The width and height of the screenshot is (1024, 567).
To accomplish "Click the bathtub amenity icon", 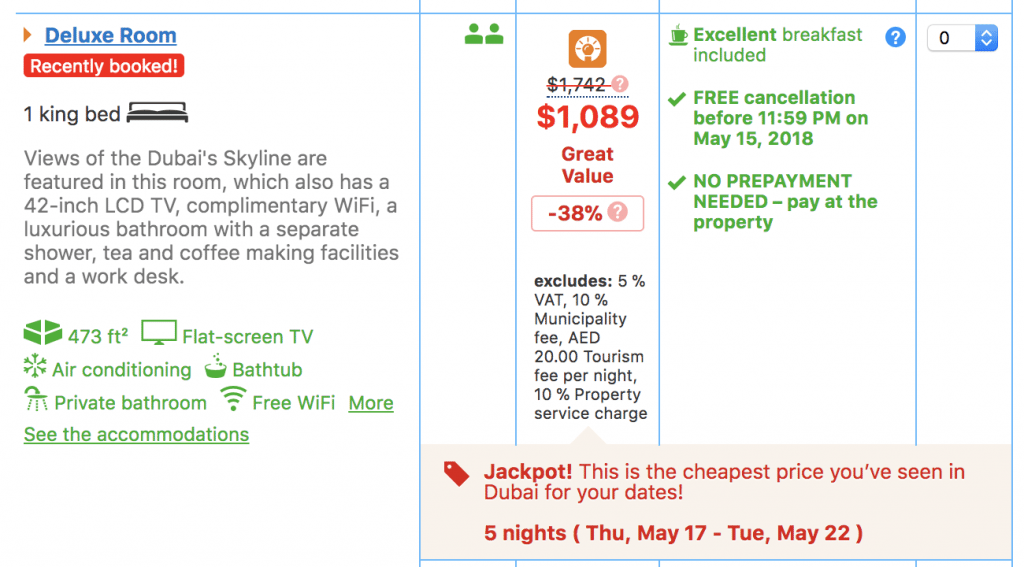I will tap(216, 366).
